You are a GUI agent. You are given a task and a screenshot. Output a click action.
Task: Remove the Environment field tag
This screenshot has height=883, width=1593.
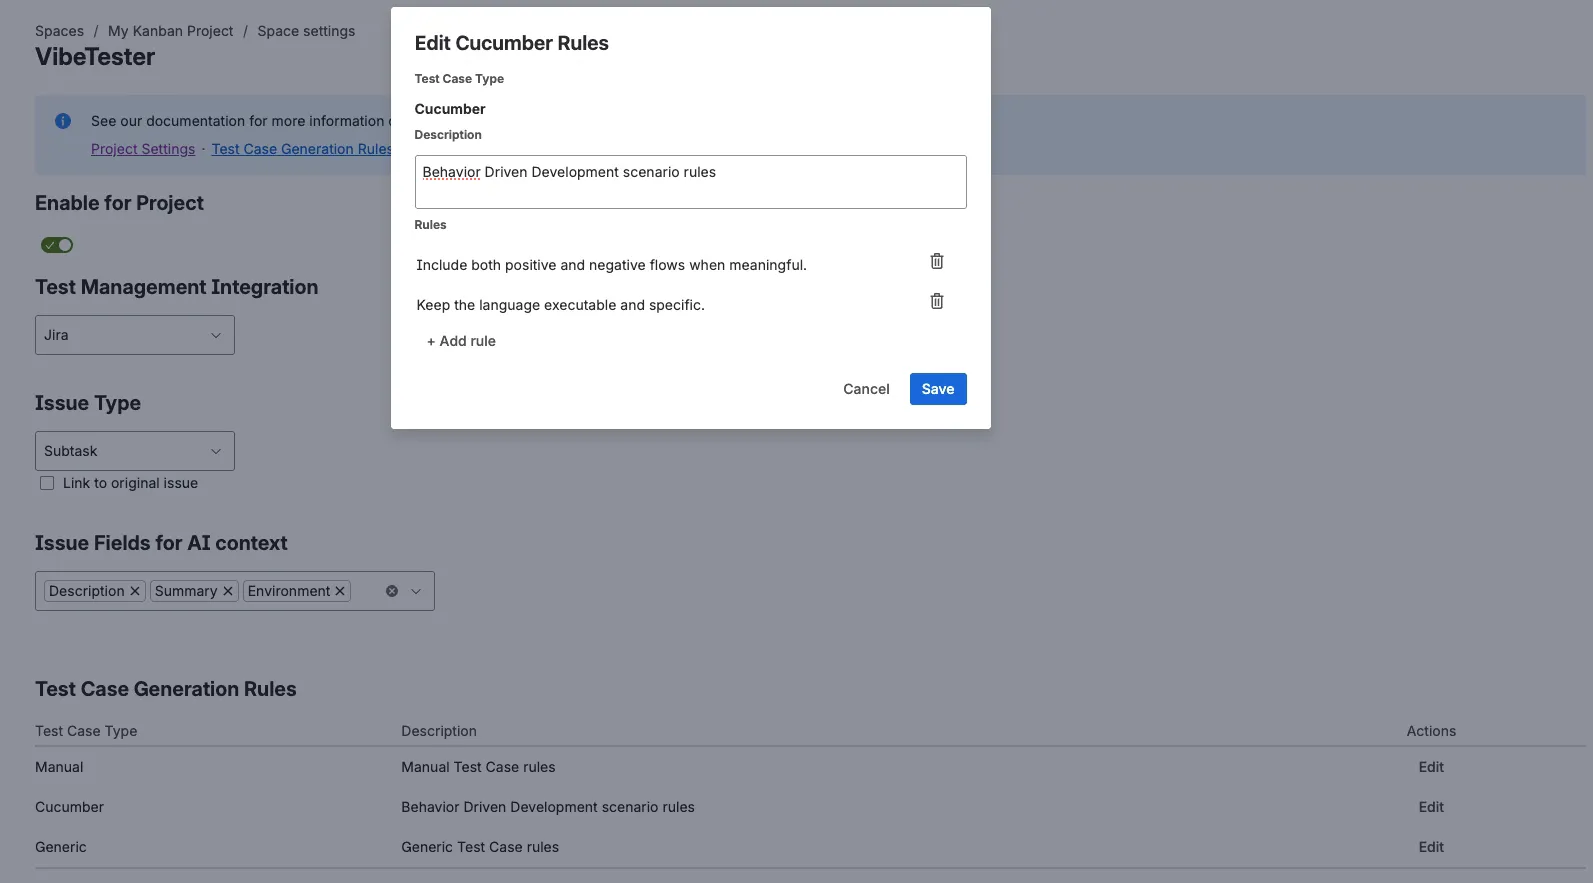[340, 591]
